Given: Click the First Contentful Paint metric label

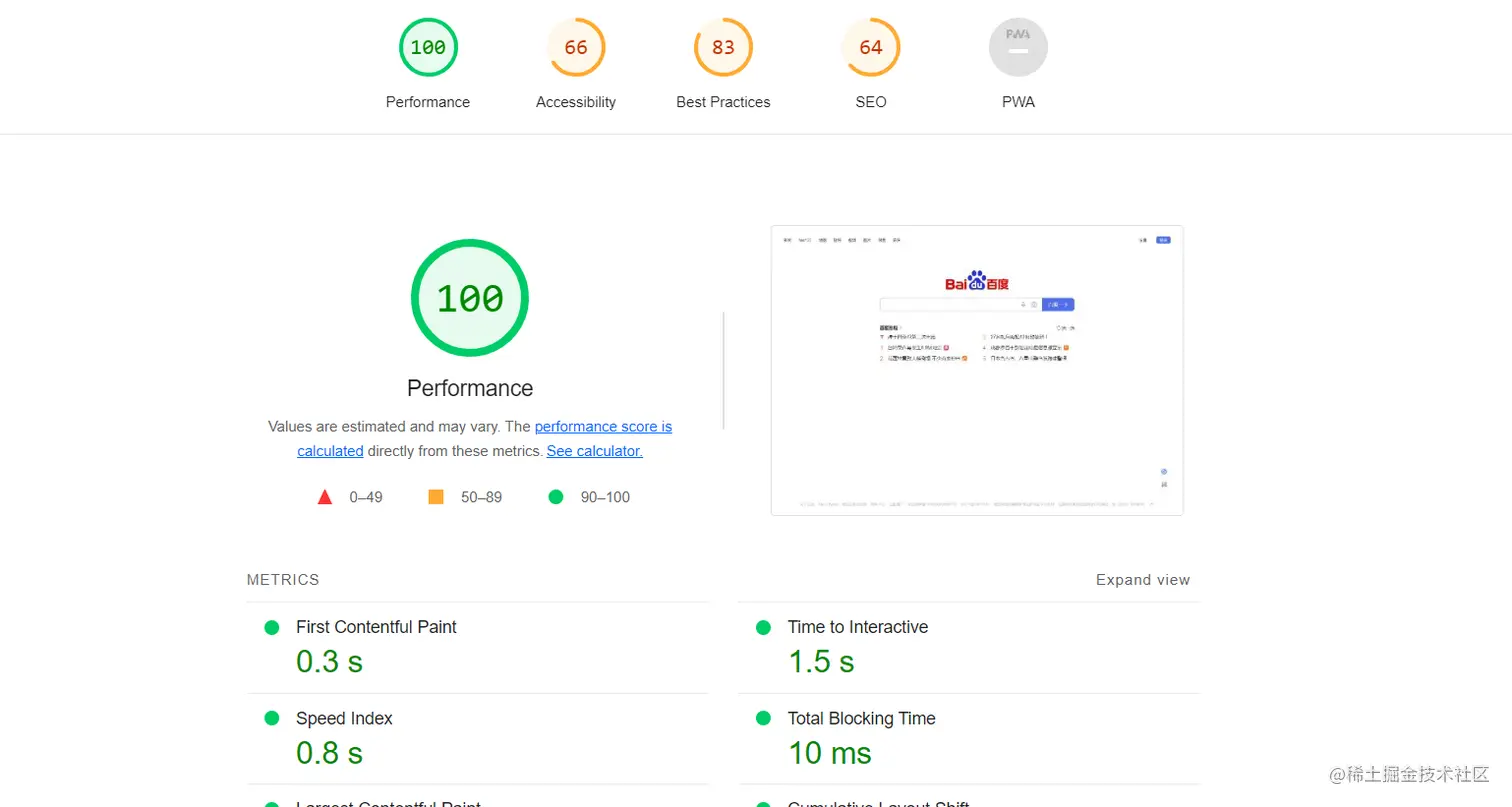Looking at the screenshot, I should point(376,627).
